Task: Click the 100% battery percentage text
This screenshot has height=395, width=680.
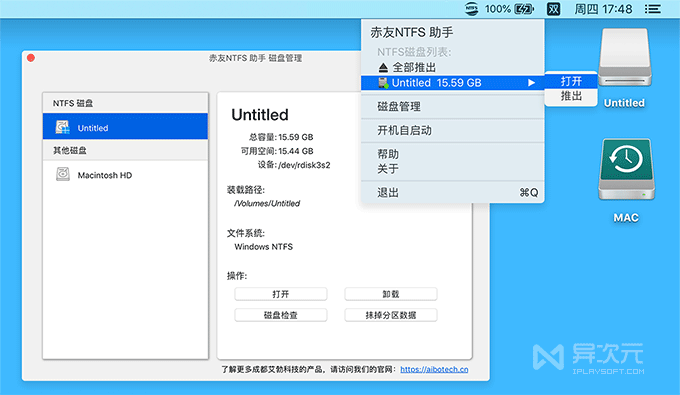Action: click(497, 9)
